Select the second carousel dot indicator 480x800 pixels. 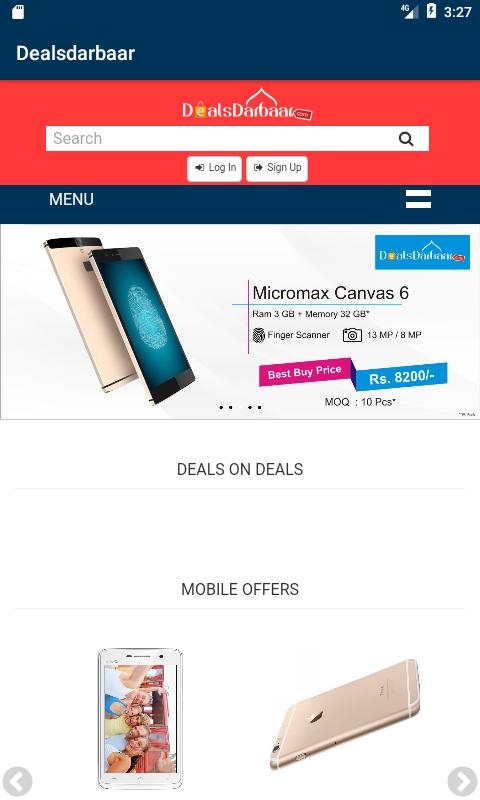tap(231, 407)
